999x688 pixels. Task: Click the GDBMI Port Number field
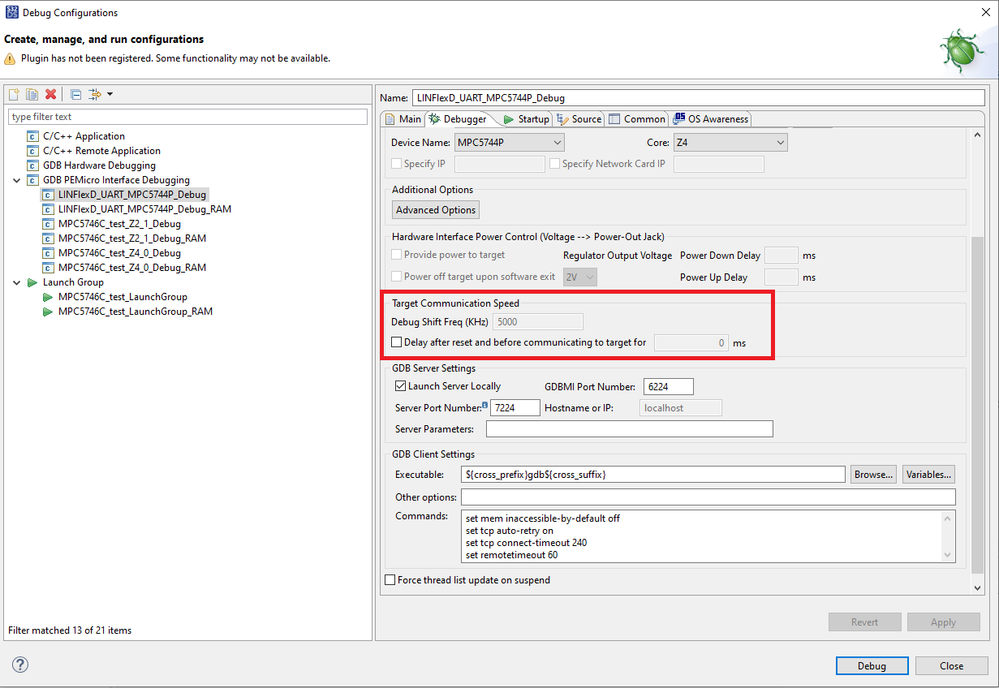click(x=668, y=386)
